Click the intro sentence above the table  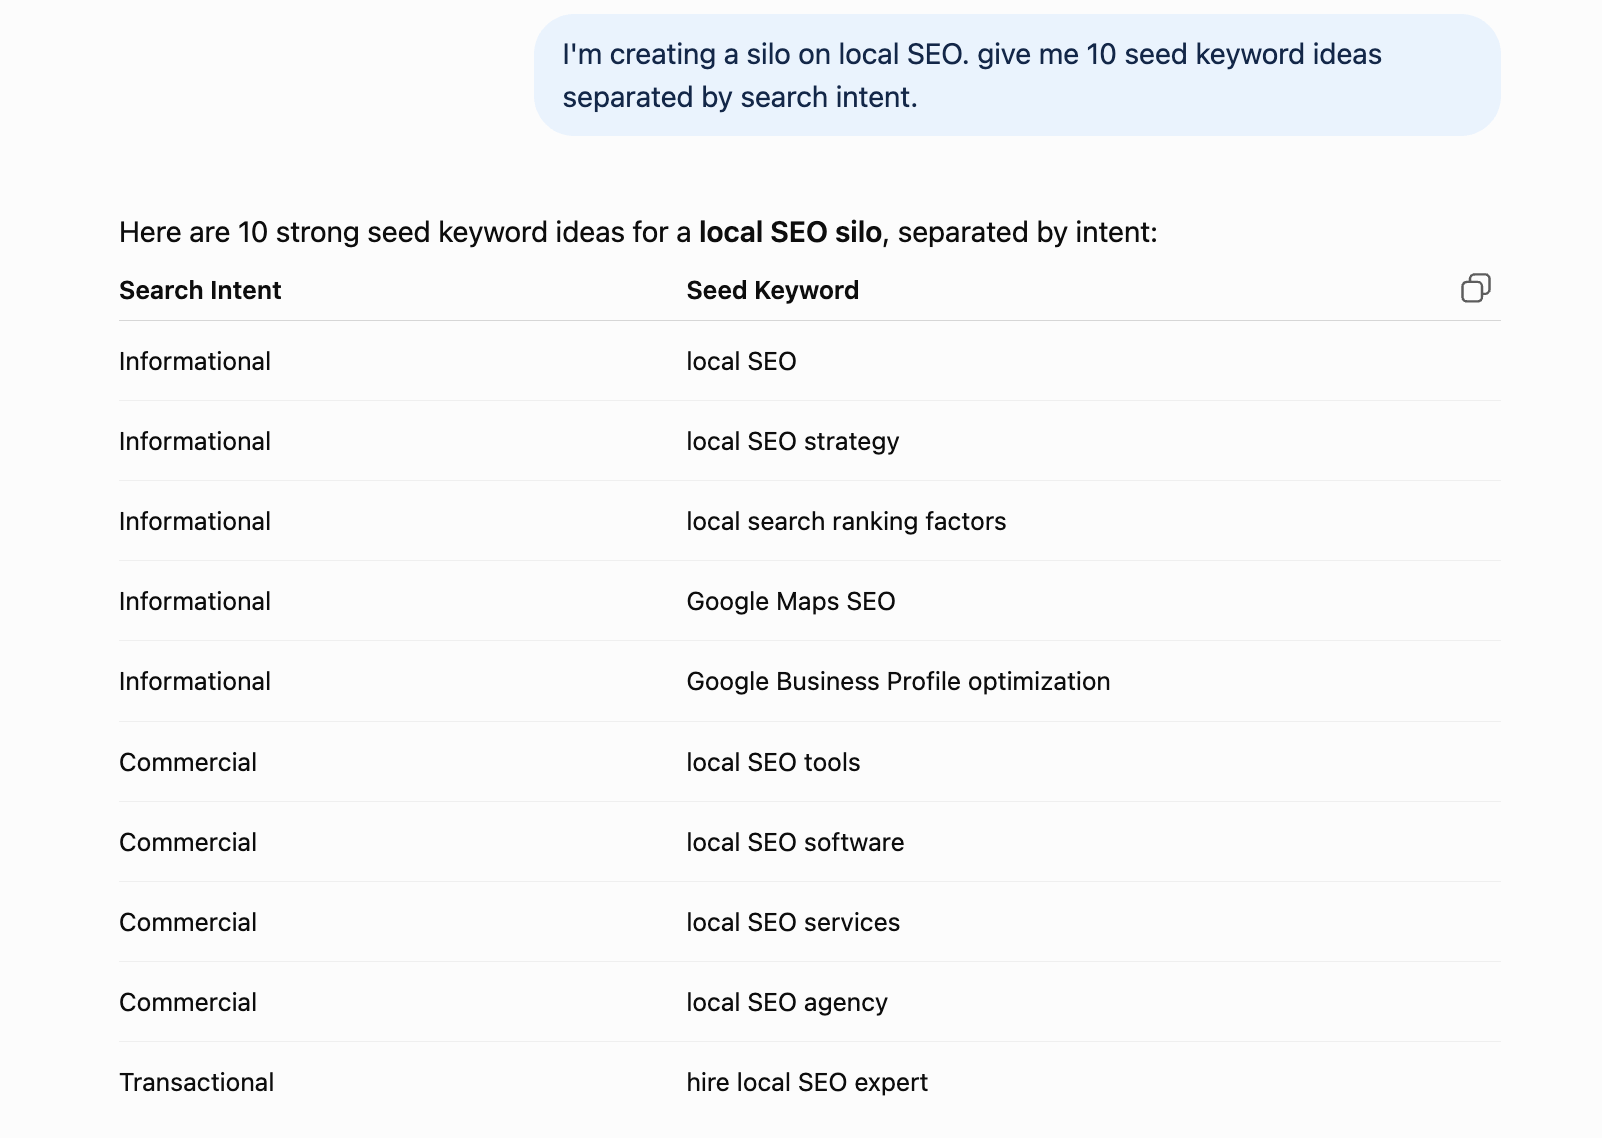point(638,232)
